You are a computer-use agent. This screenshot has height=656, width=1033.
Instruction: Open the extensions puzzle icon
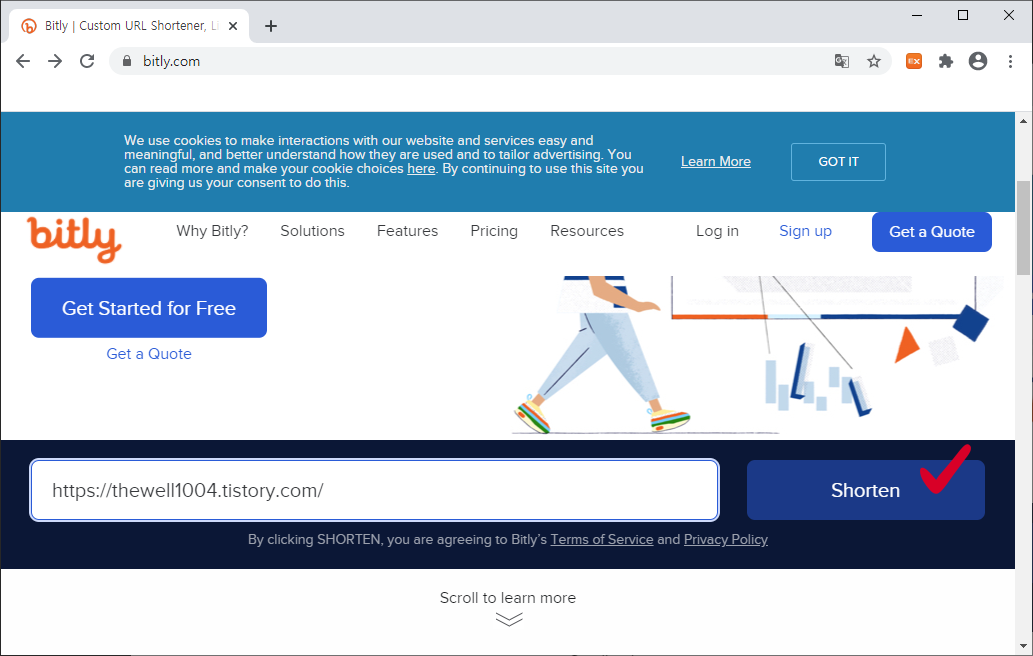pyautogui.click(x=946, y=61)
